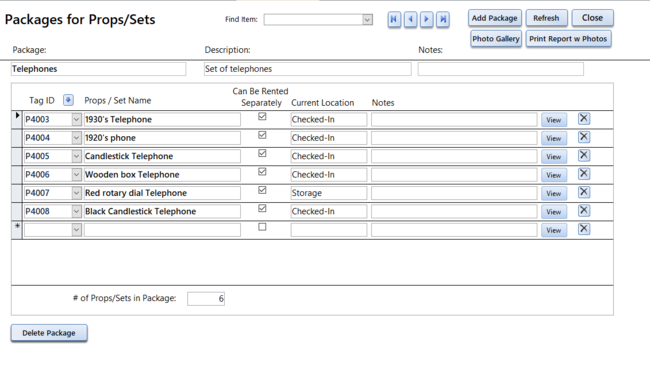Delete the Red rotary dial Telephone row
The height and width of the screenshot is (366, 650).
584,192
